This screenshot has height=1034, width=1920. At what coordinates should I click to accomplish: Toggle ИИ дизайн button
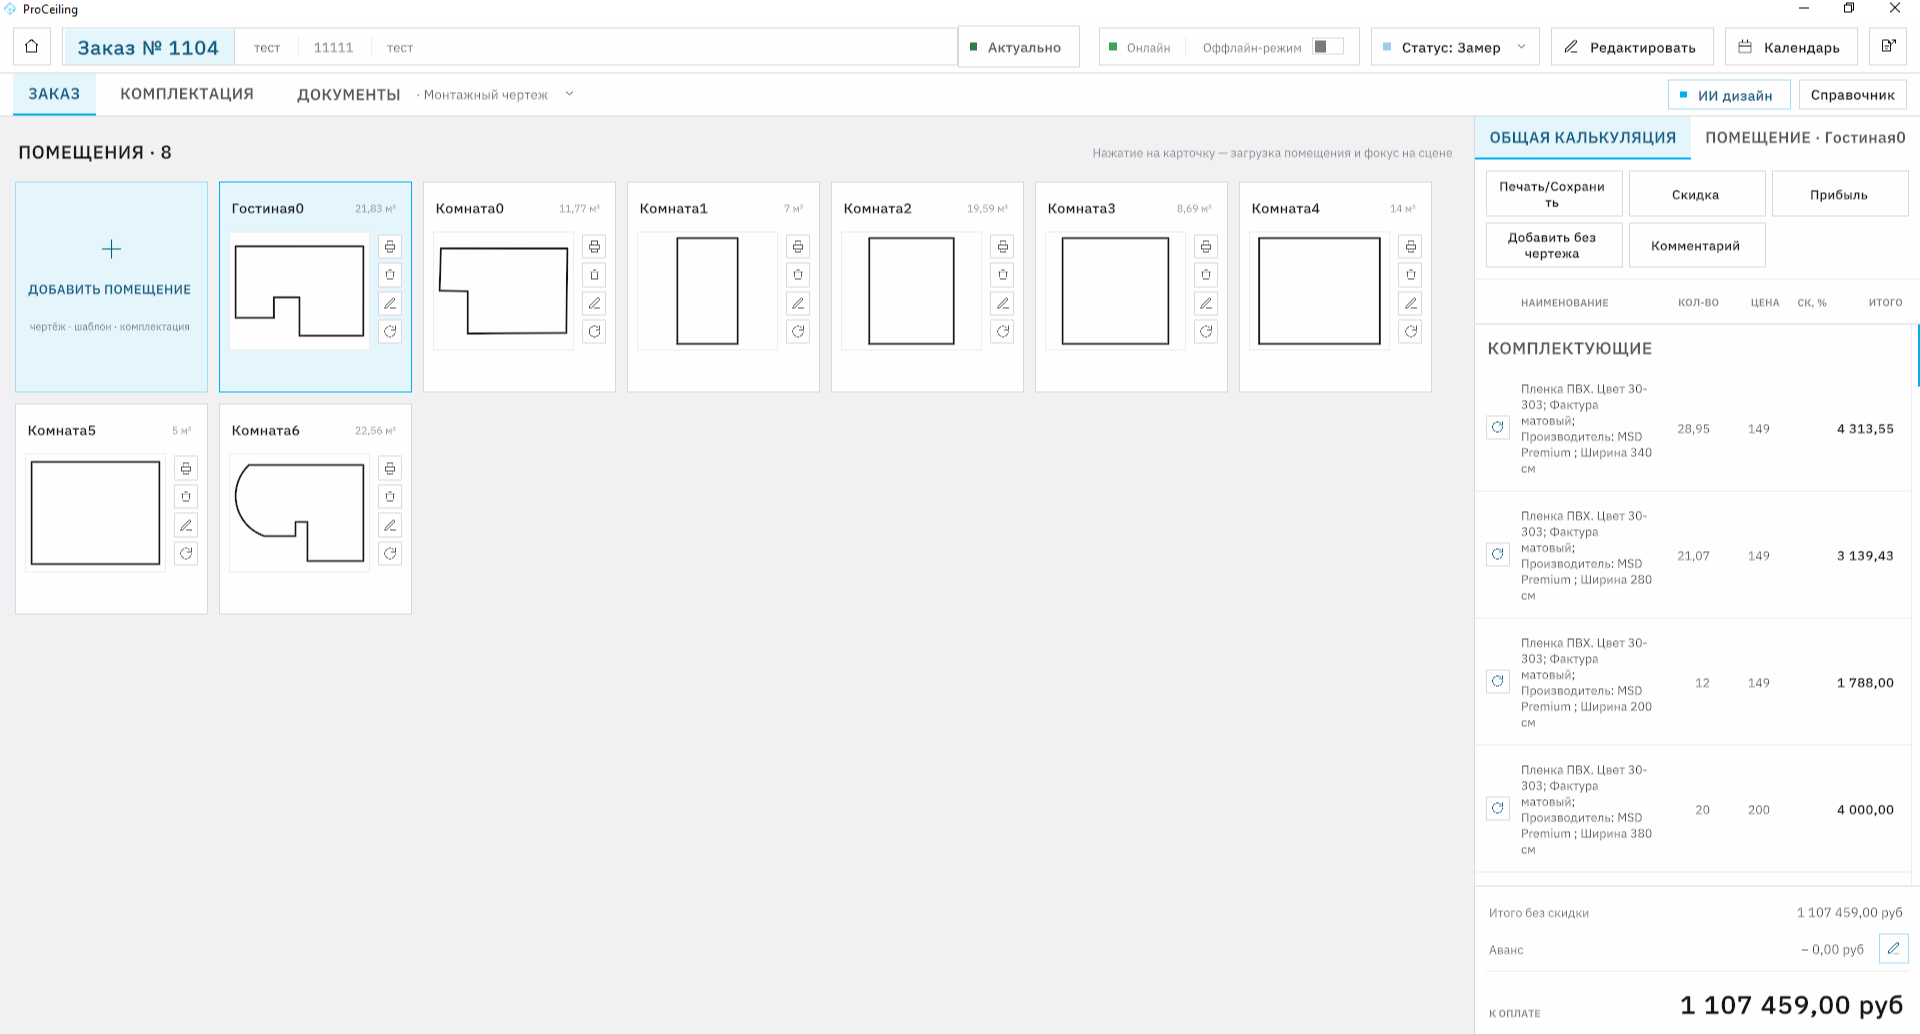[1729, 95]
